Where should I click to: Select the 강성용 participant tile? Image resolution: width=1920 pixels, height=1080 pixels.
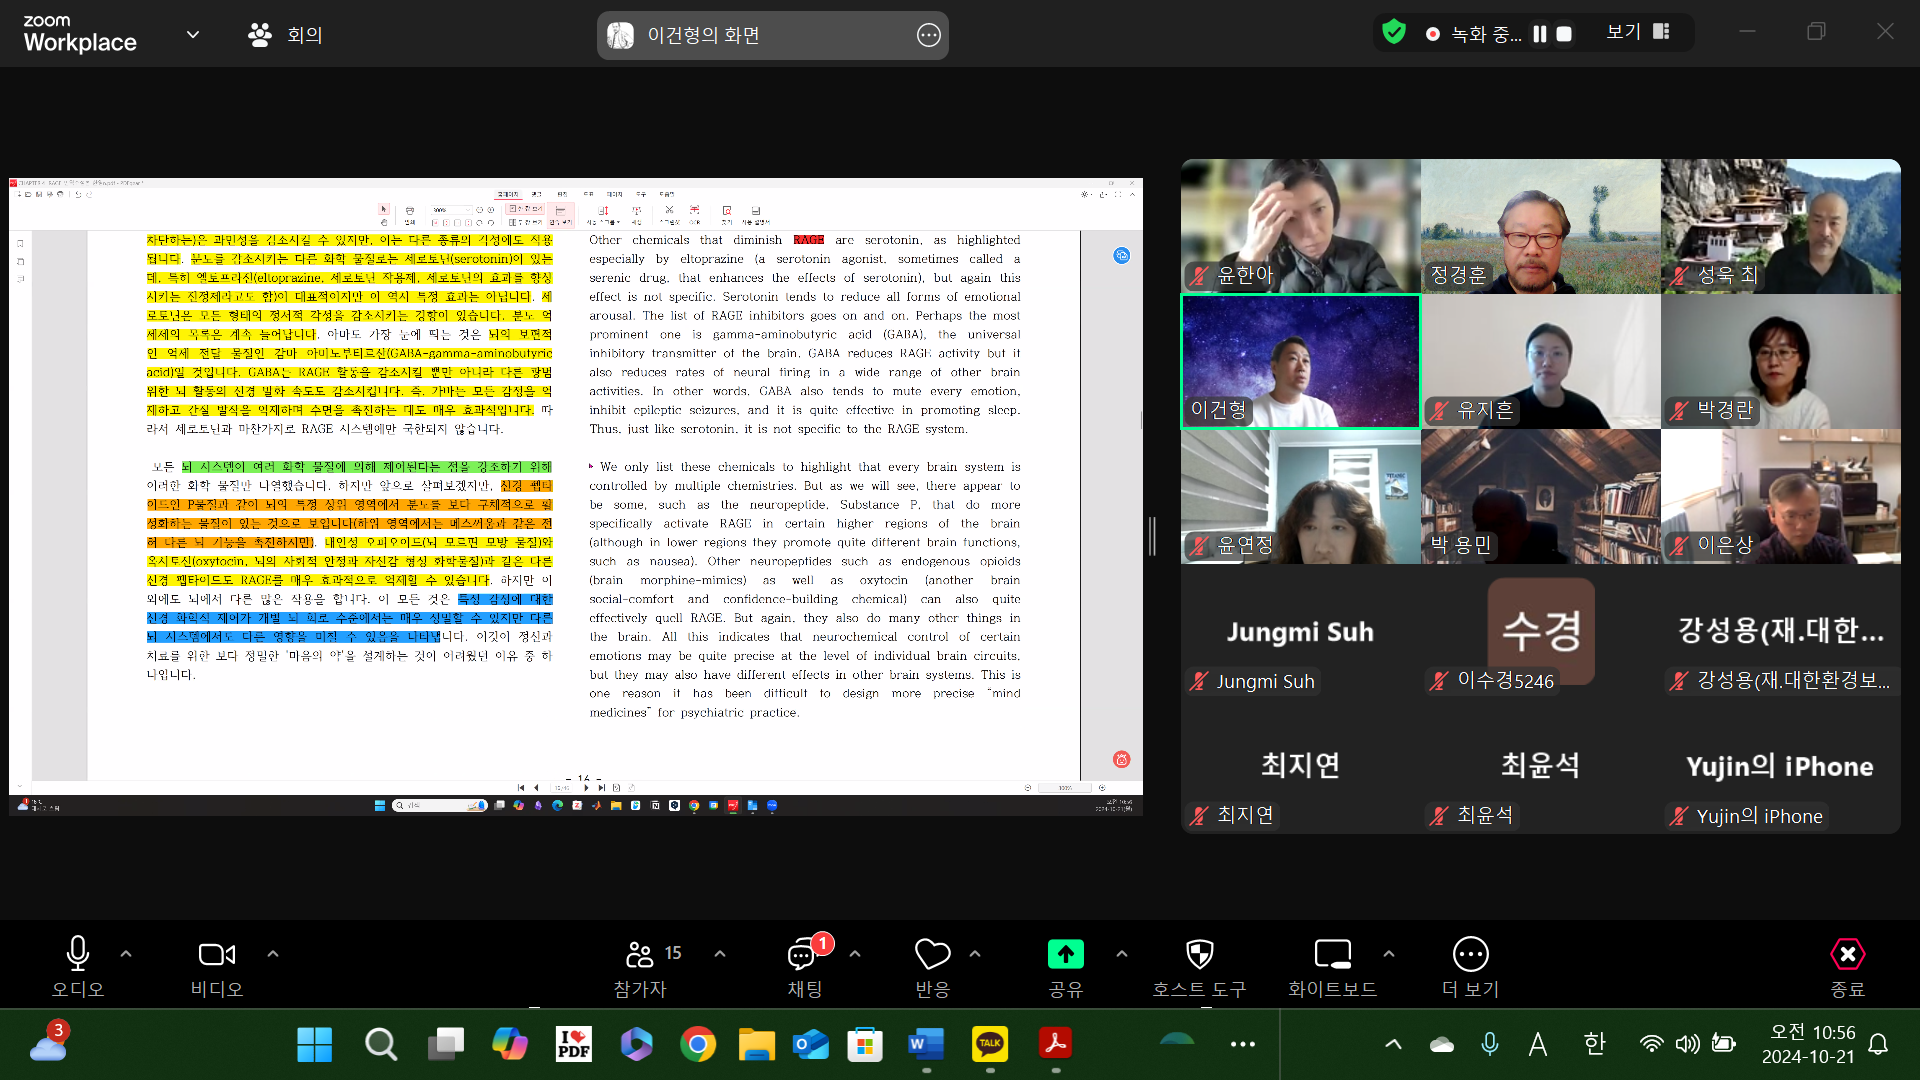click(1780, 632)
